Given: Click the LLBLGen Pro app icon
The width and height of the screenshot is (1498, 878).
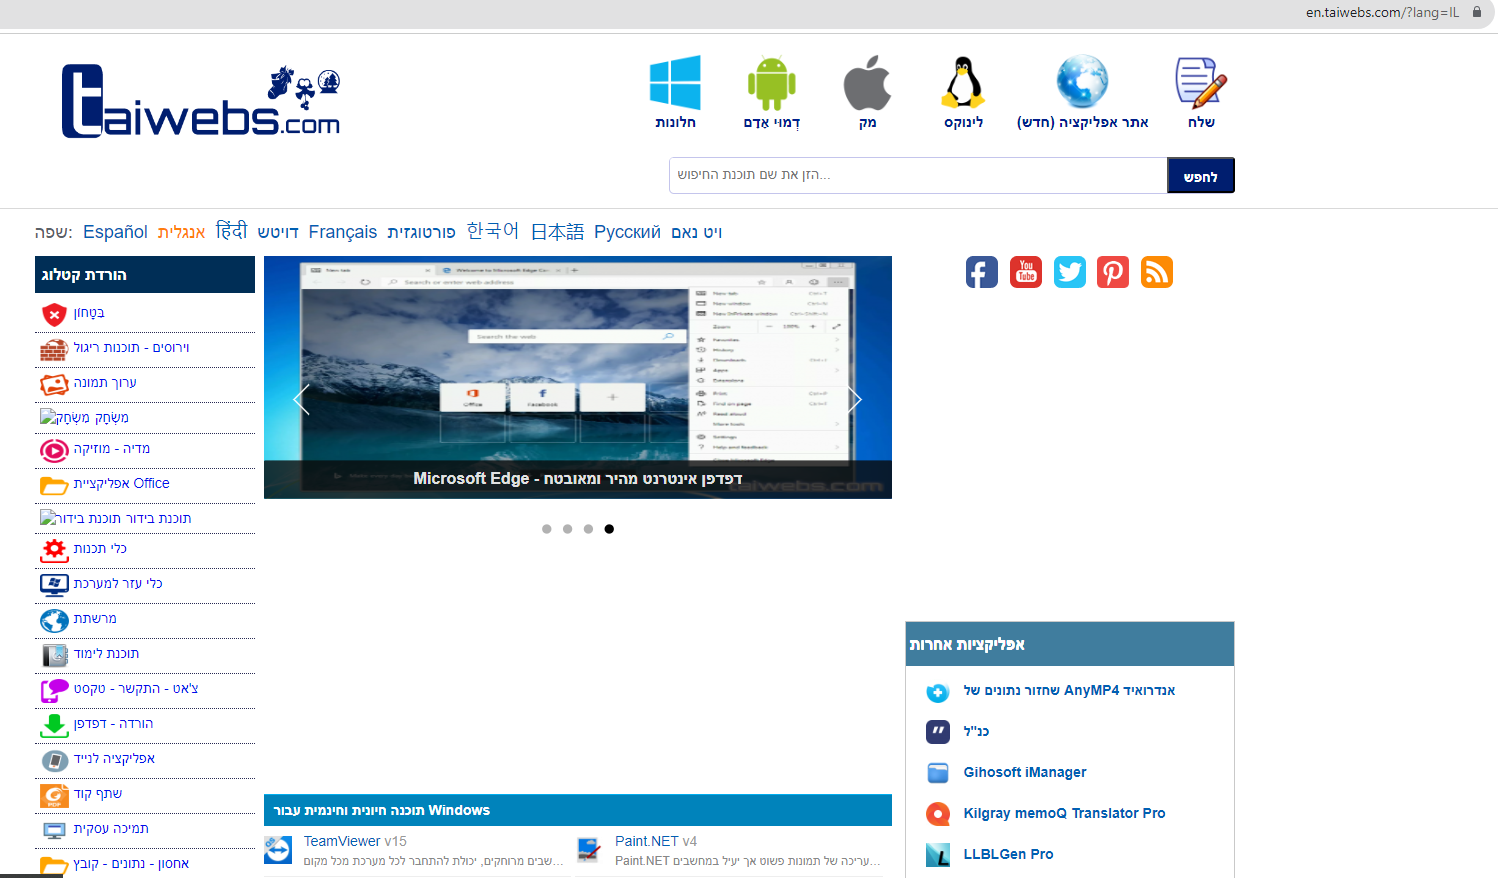Looking at the screenshot, I should click(x=938, y=855).
